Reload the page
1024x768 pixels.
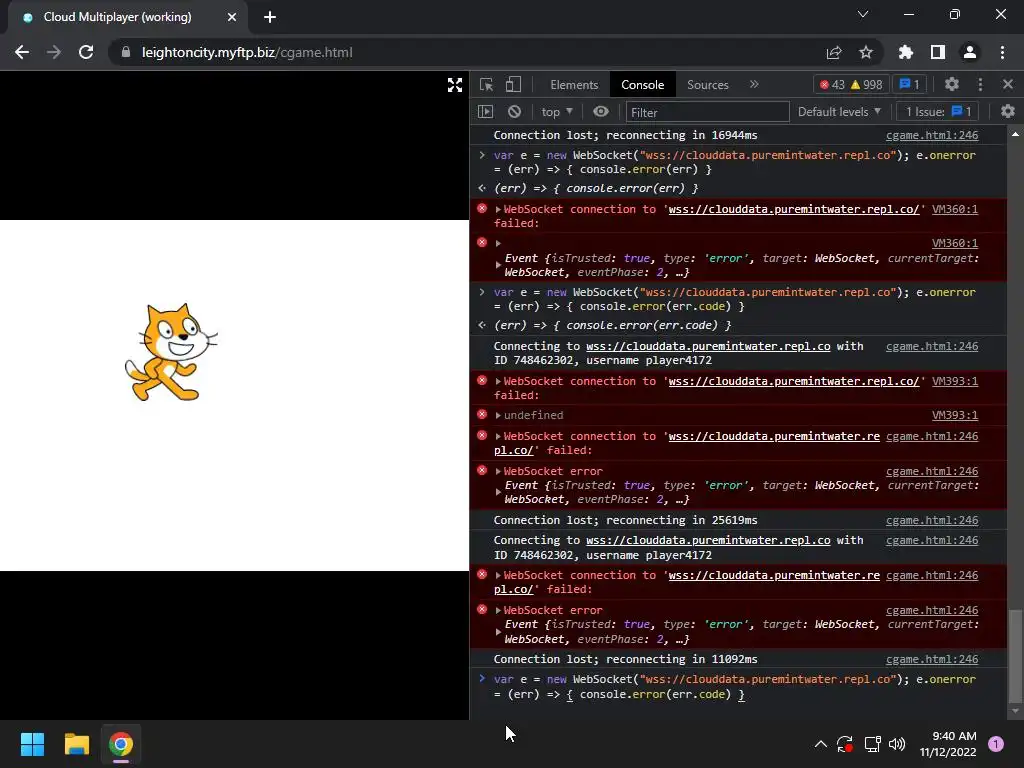[x=86, y=52]
